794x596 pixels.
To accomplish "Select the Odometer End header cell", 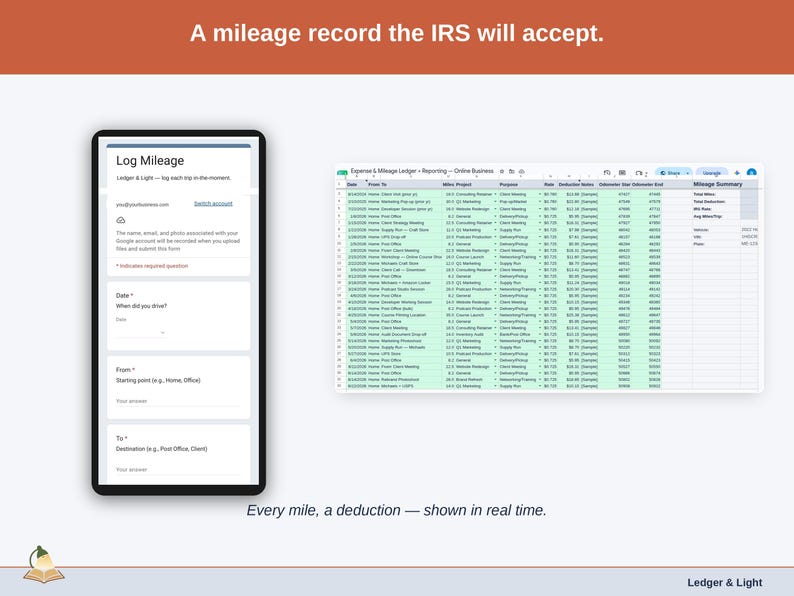I will pos(647,185).
